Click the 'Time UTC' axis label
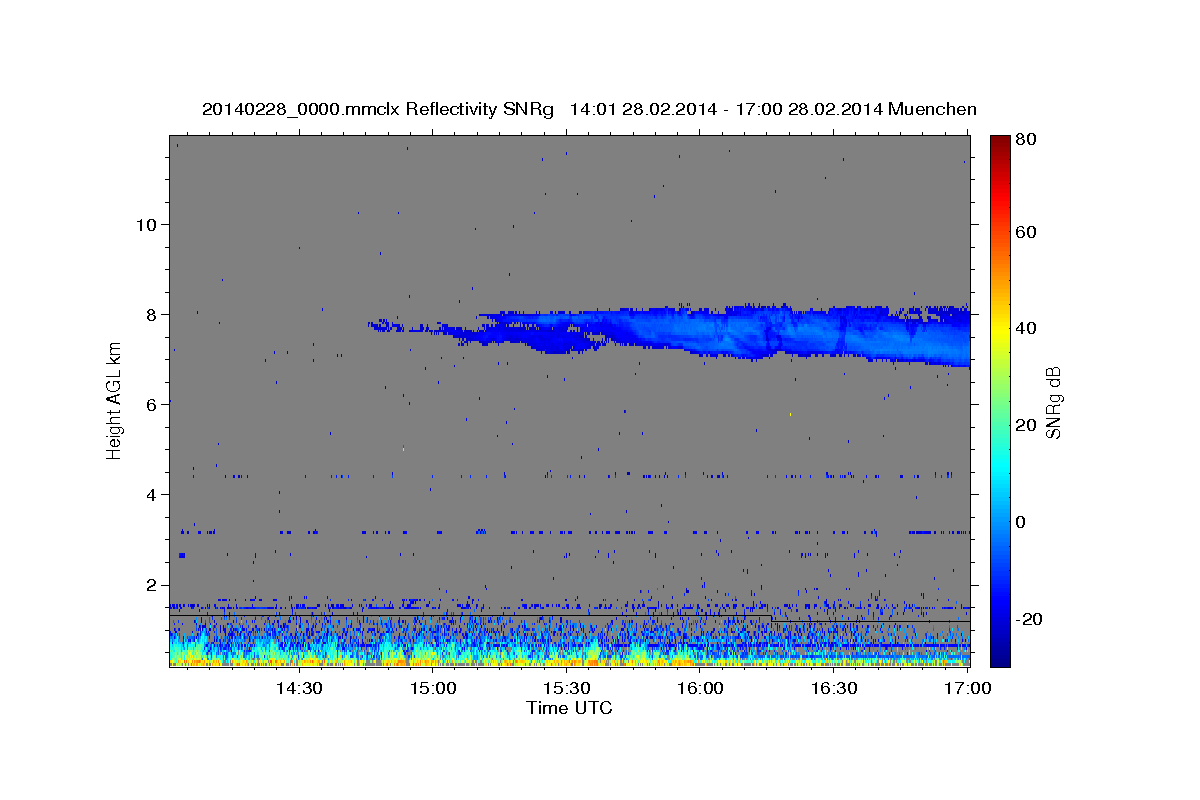Viewport: 1200px width, 800px height. 569,708
